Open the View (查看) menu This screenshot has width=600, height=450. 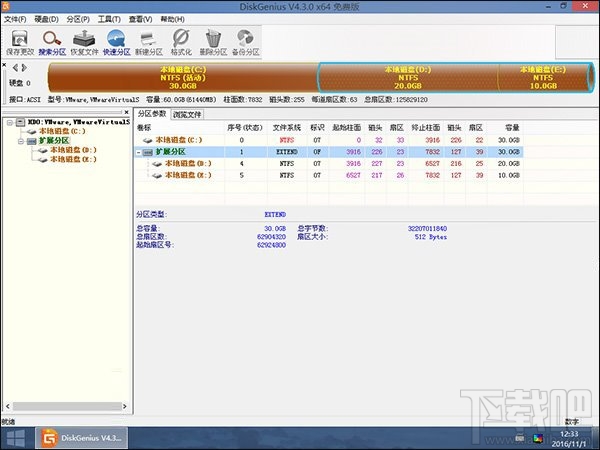[x=140, y=19]
